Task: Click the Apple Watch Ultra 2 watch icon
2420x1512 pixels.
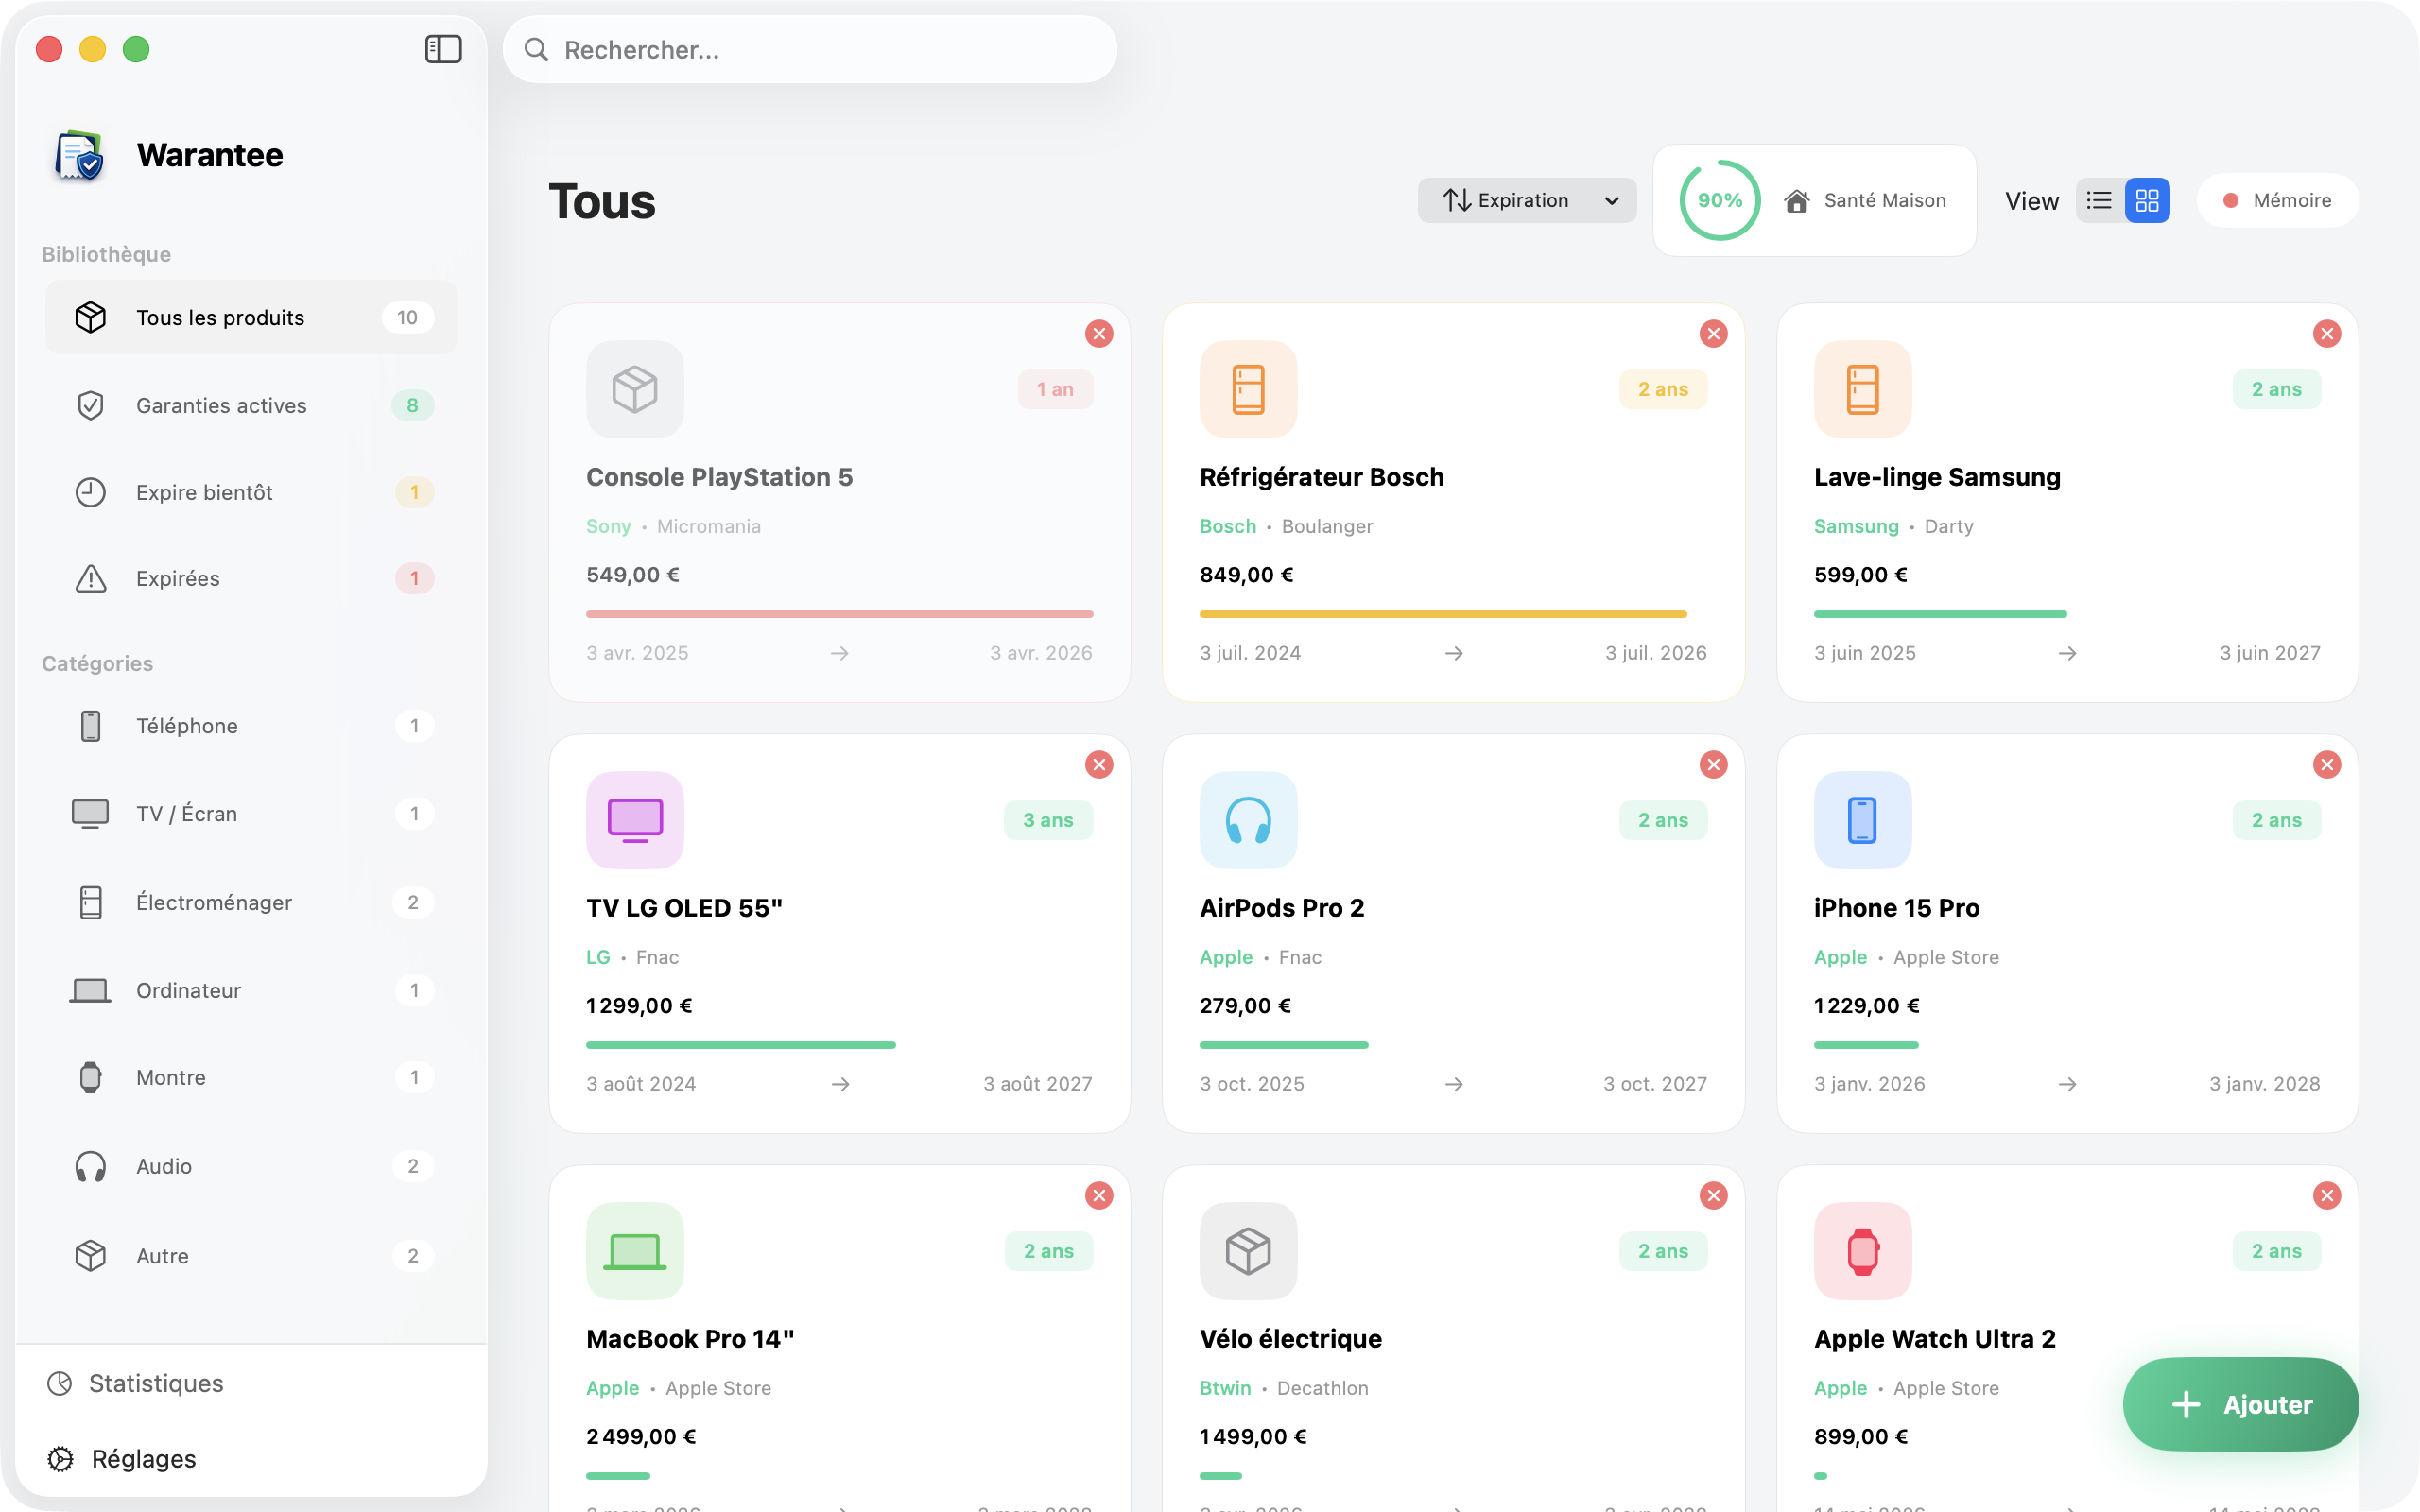Action: 1862,1251
